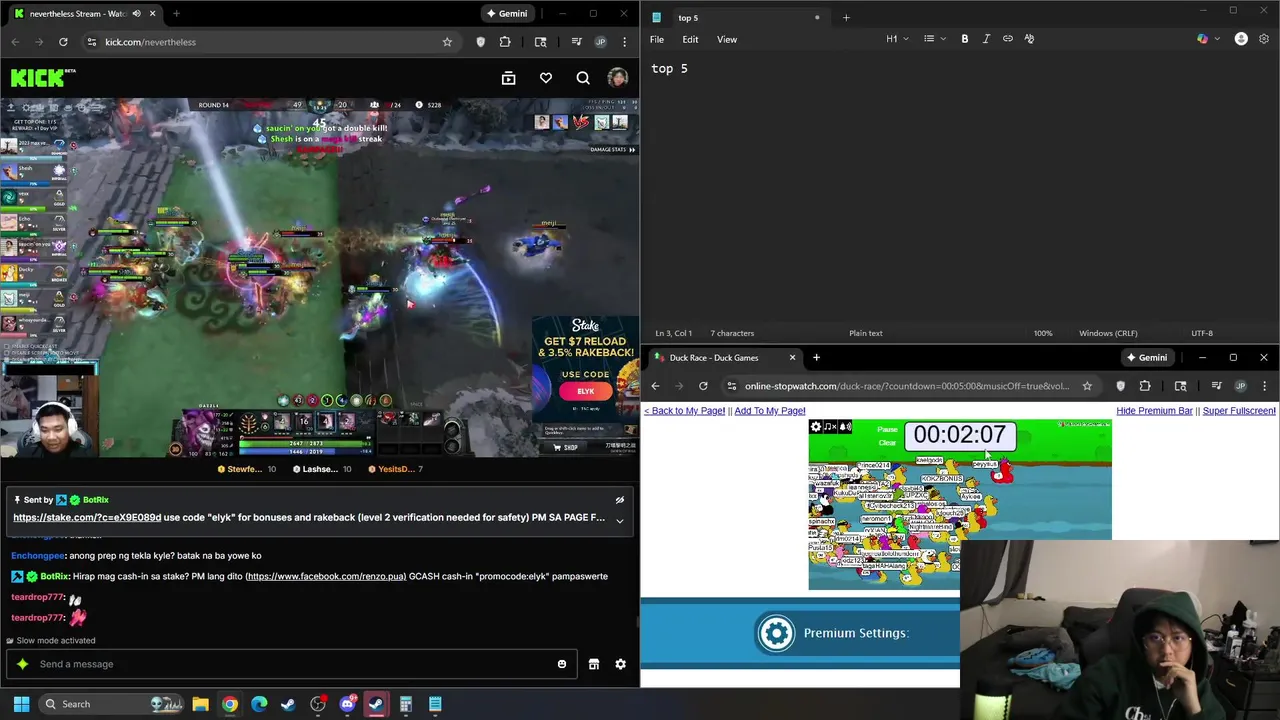
Task: Open Notepad settings gear
Action: tap(1264, 39)
